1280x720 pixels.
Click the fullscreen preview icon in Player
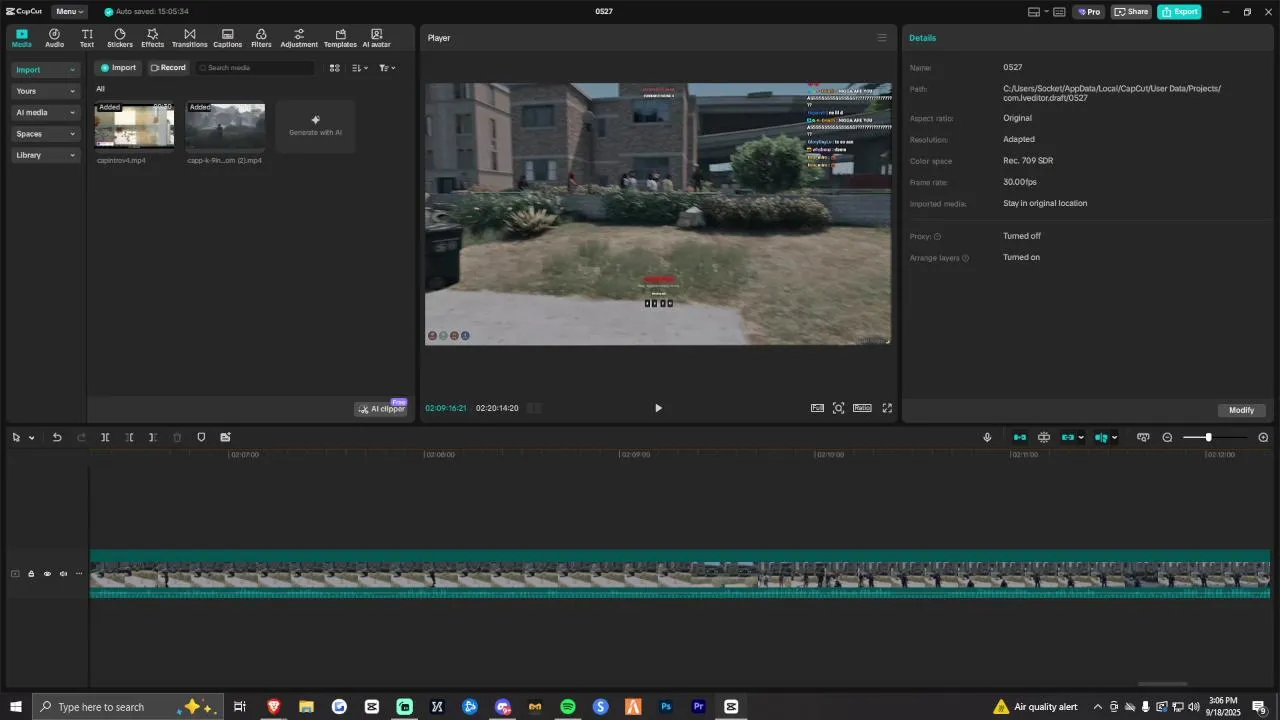coord(887,408)
